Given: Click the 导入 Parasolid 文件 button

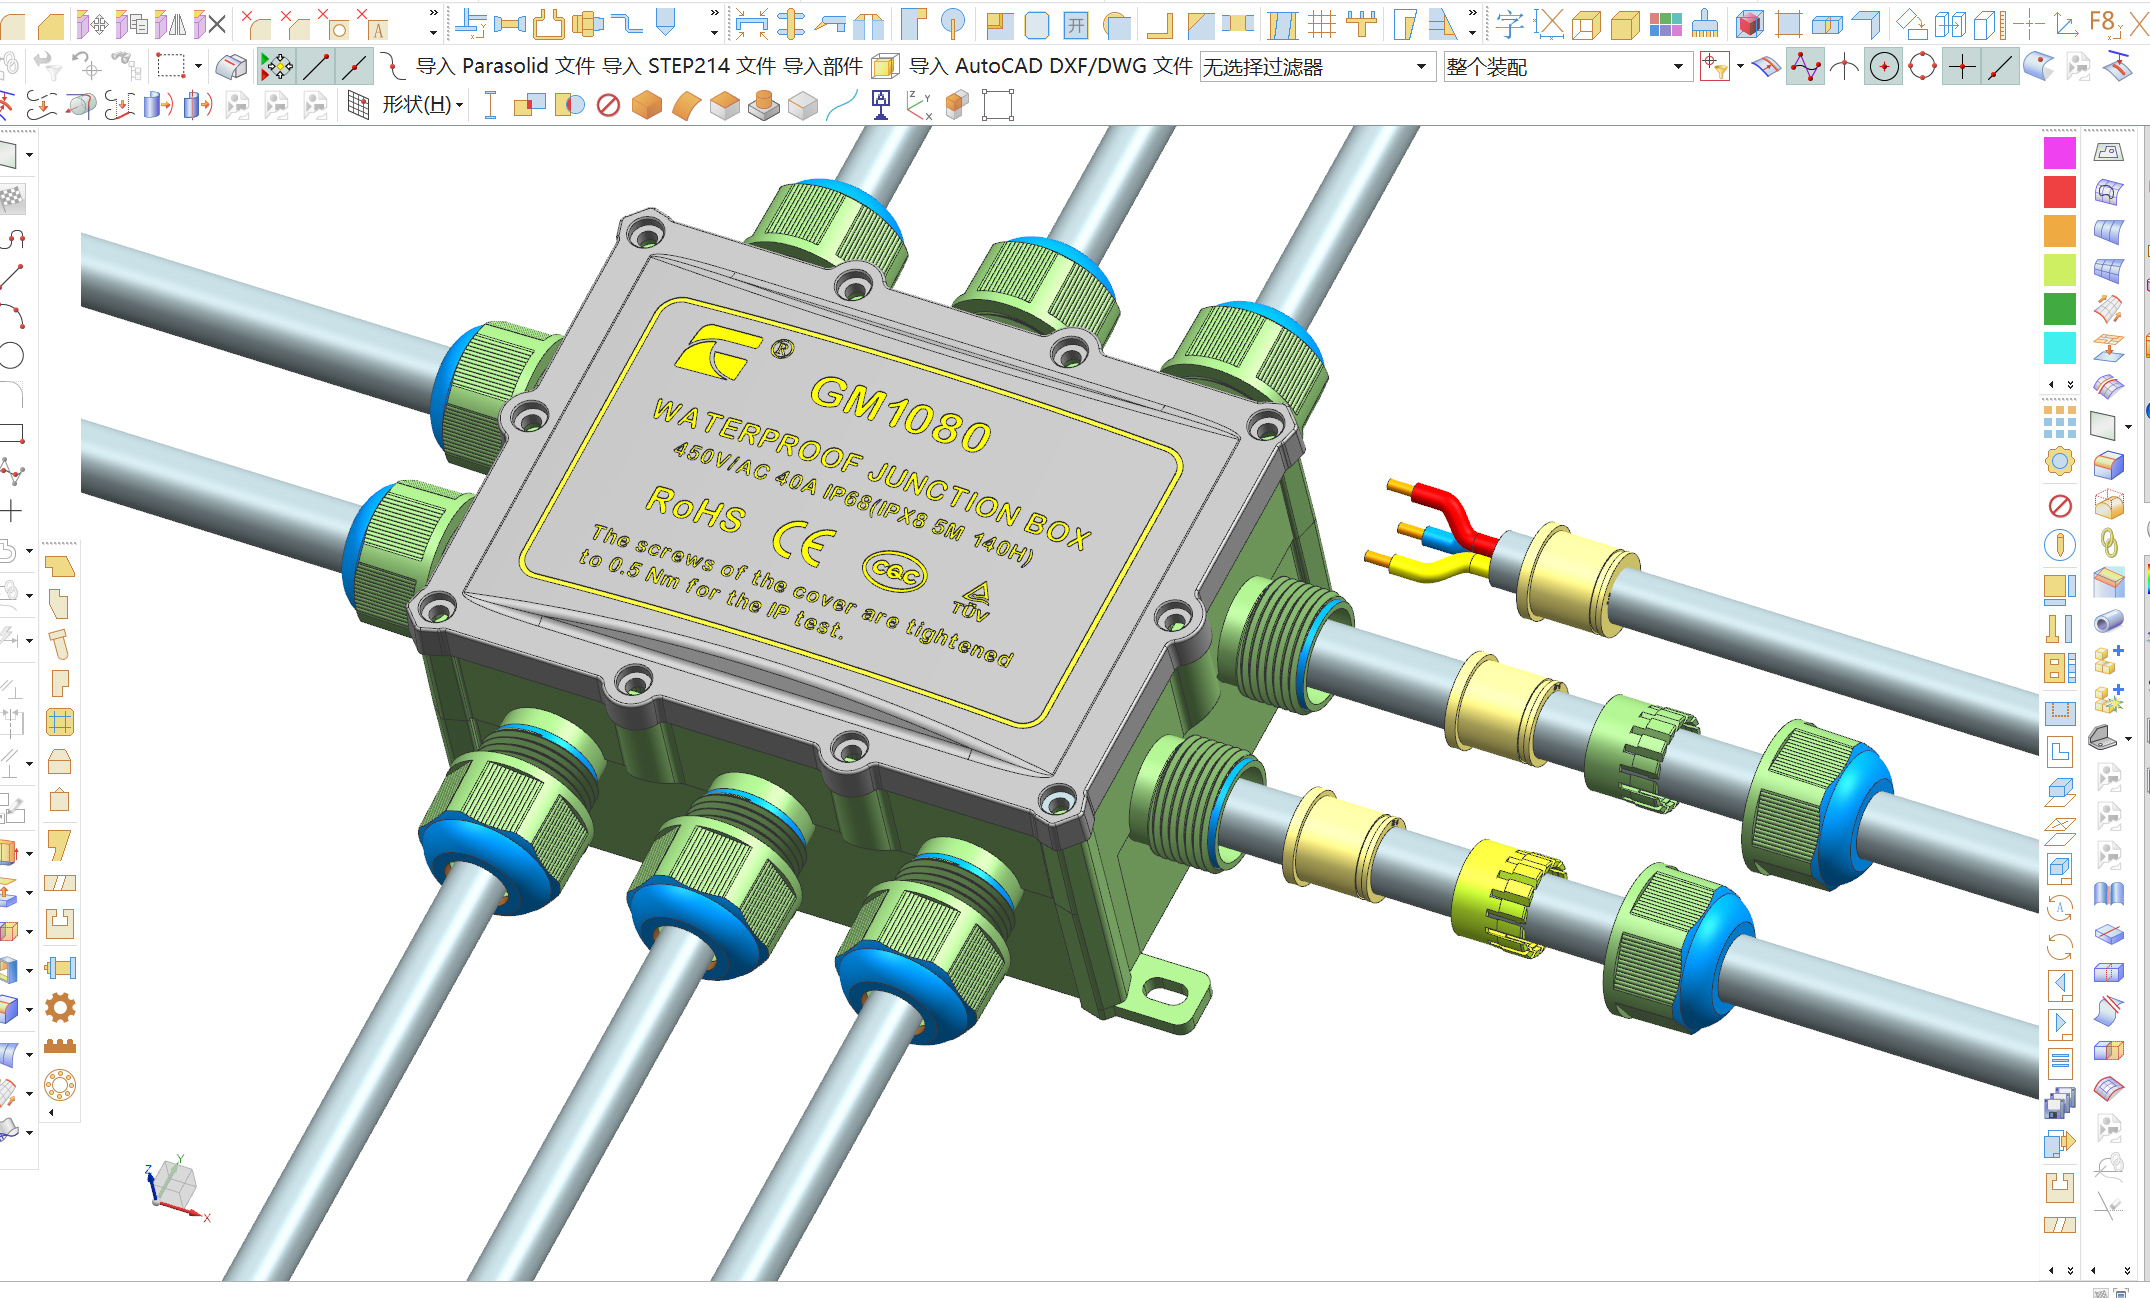Looking at the screenshot, I should [x=505, y=67].
